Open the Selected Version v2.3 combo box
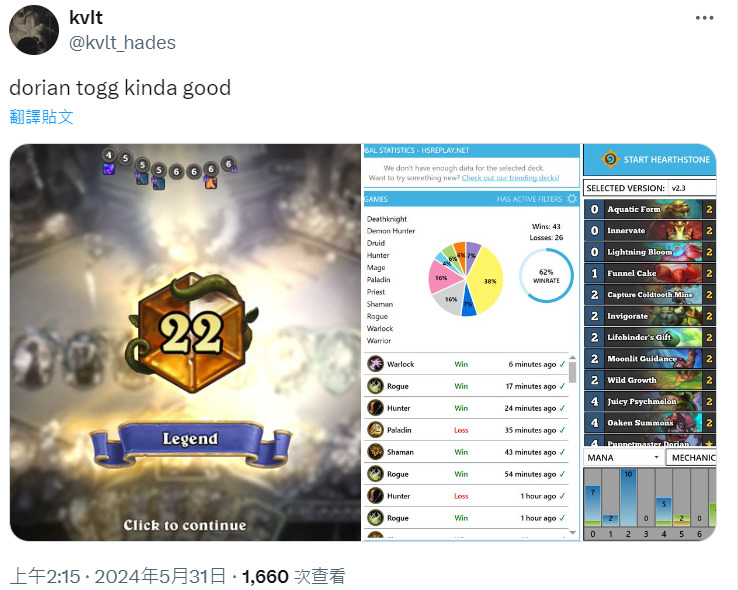This screenshot has height=590, width=738. (692, 188)
